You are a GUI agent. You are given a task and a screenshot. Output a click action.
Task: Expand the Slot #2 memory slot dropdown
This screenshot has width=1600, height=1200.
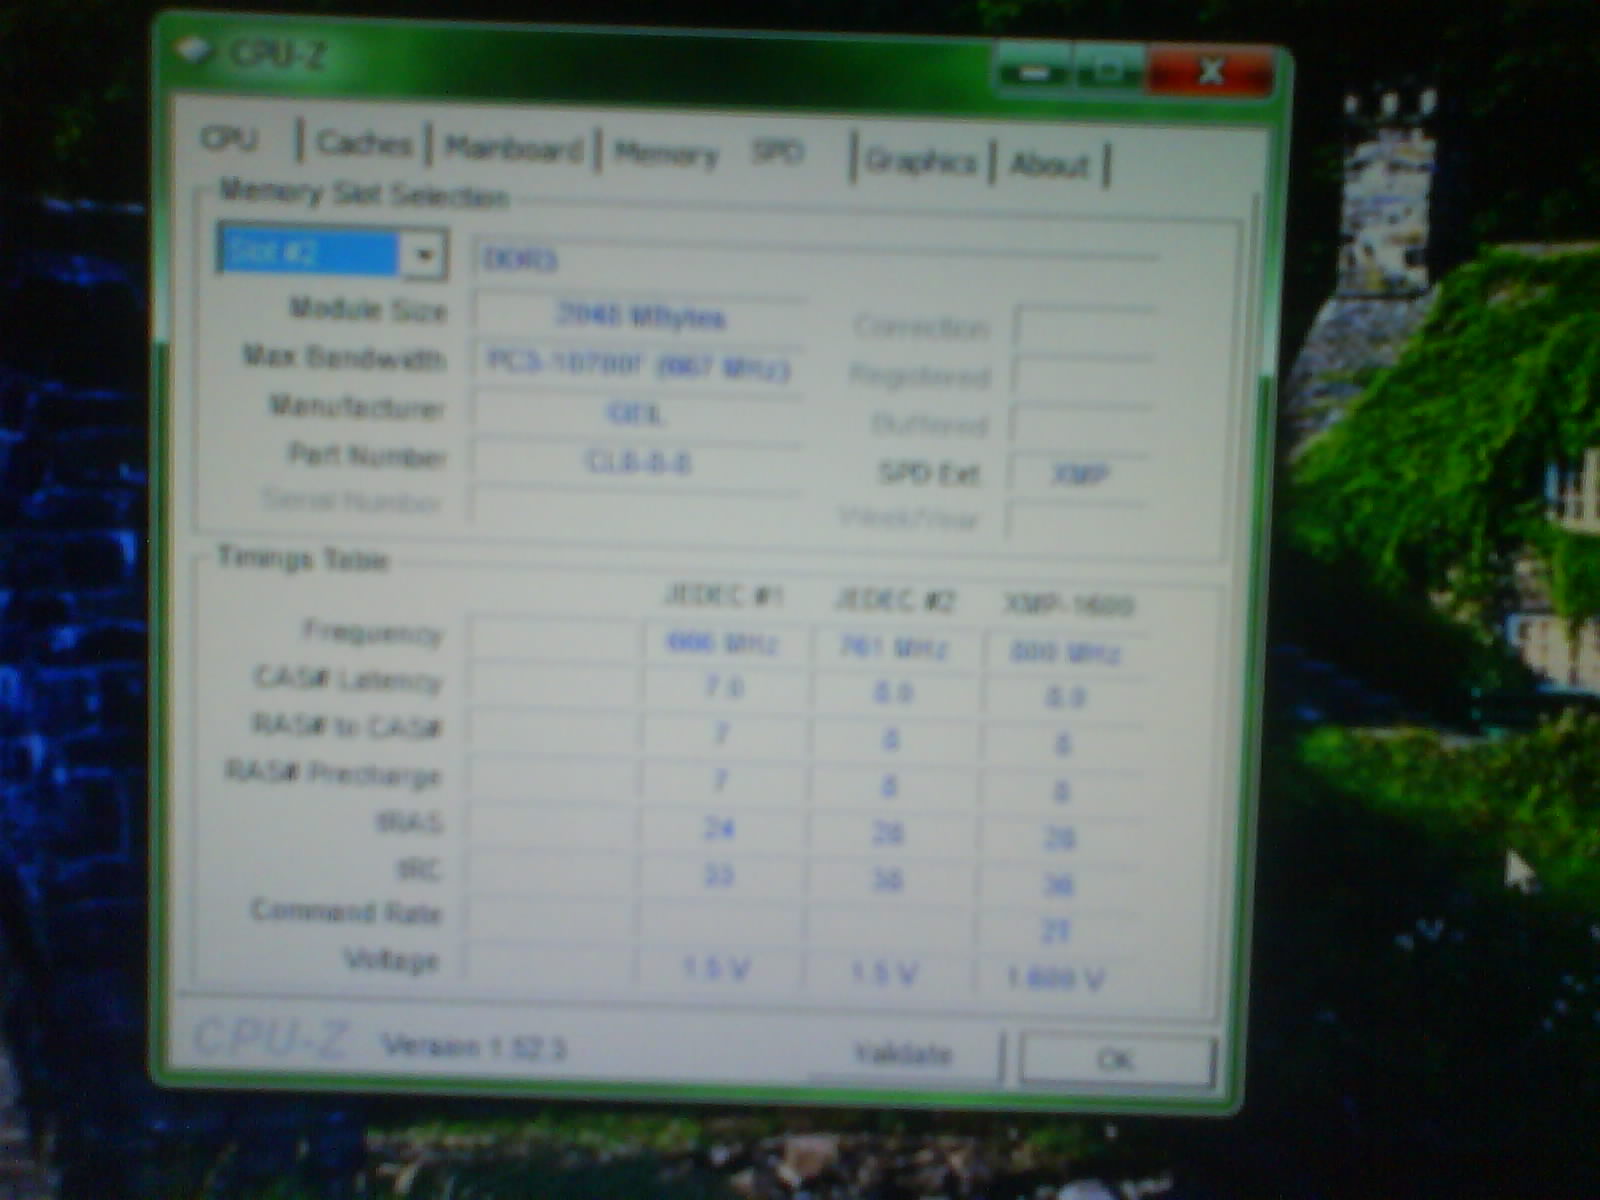pyautogui.click(x=423, y=255)
